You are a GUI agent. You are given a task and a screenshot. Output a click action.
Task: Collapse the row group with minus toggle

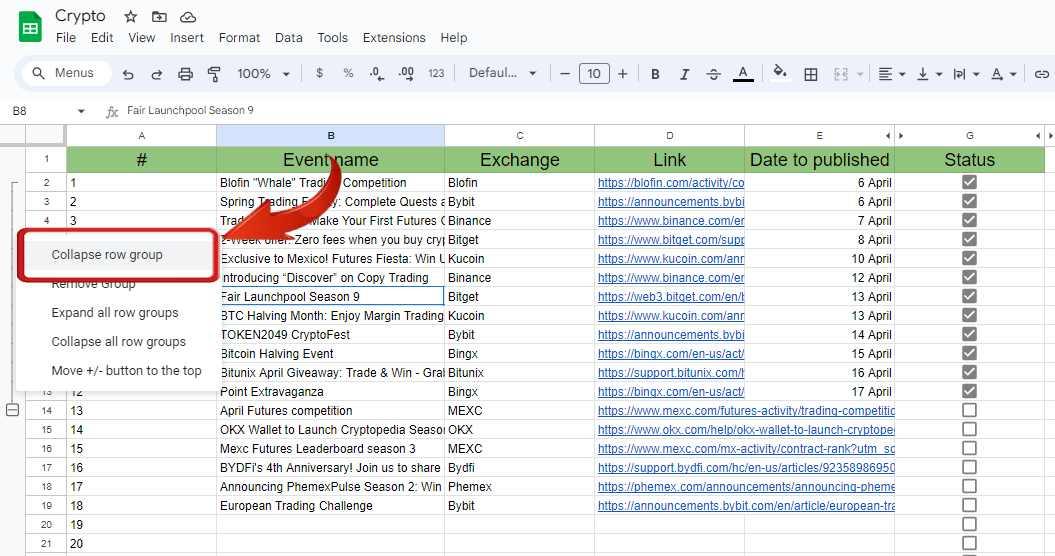click(x=12, y=409)
